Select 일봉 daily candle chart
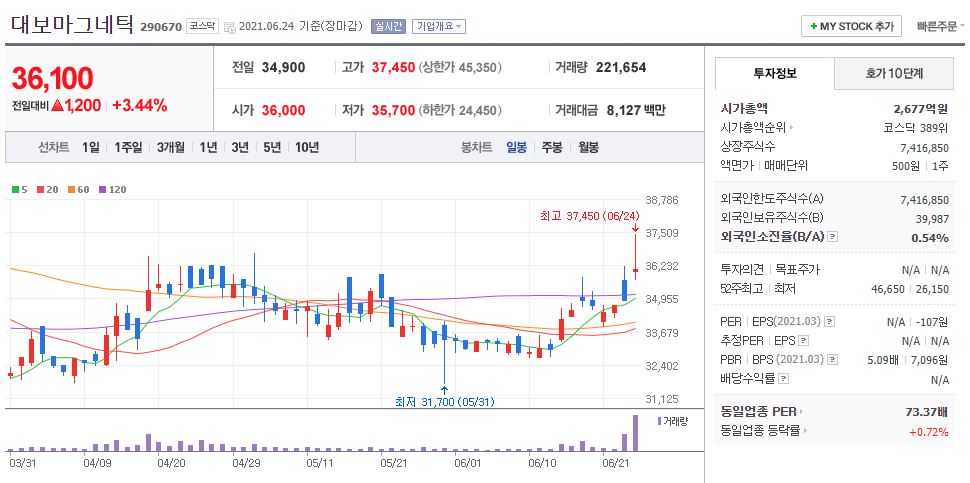 tap(517, 148)
